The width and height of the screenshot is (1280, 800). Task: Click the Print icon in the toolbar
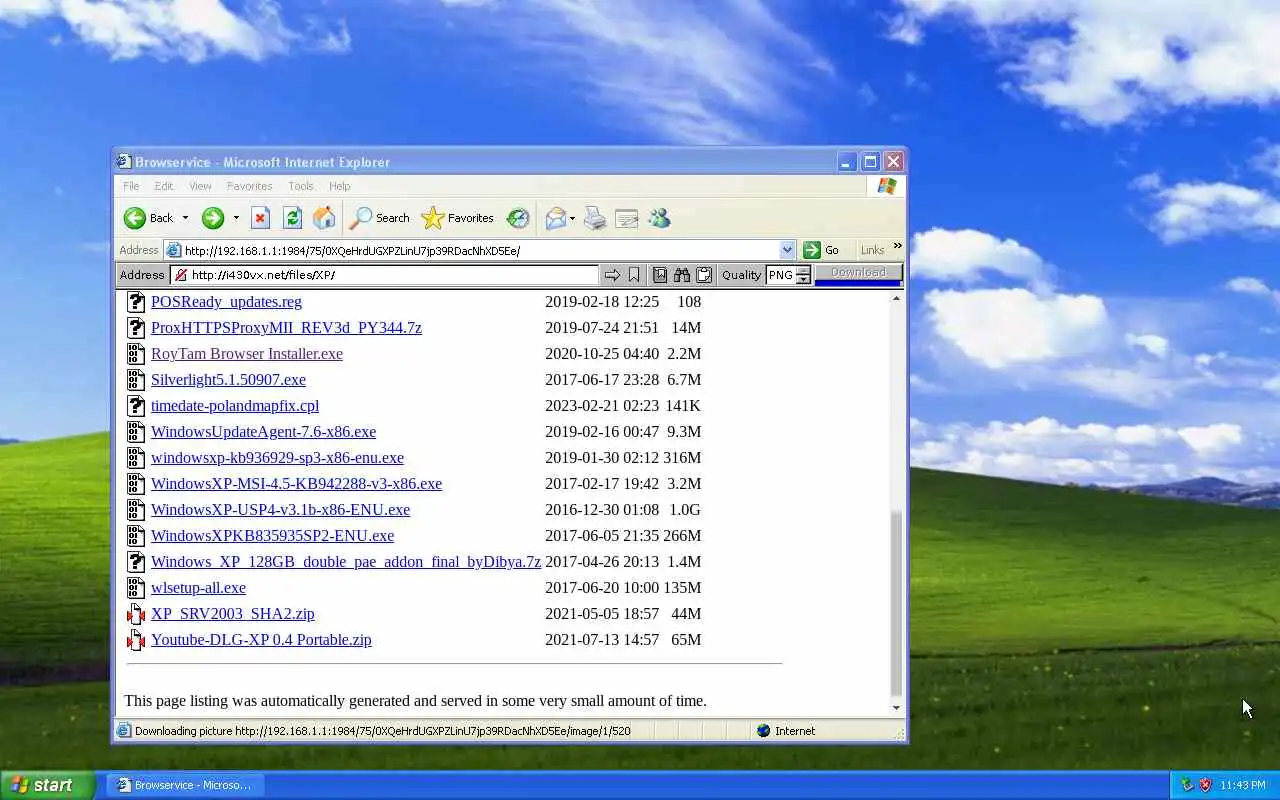595,218
